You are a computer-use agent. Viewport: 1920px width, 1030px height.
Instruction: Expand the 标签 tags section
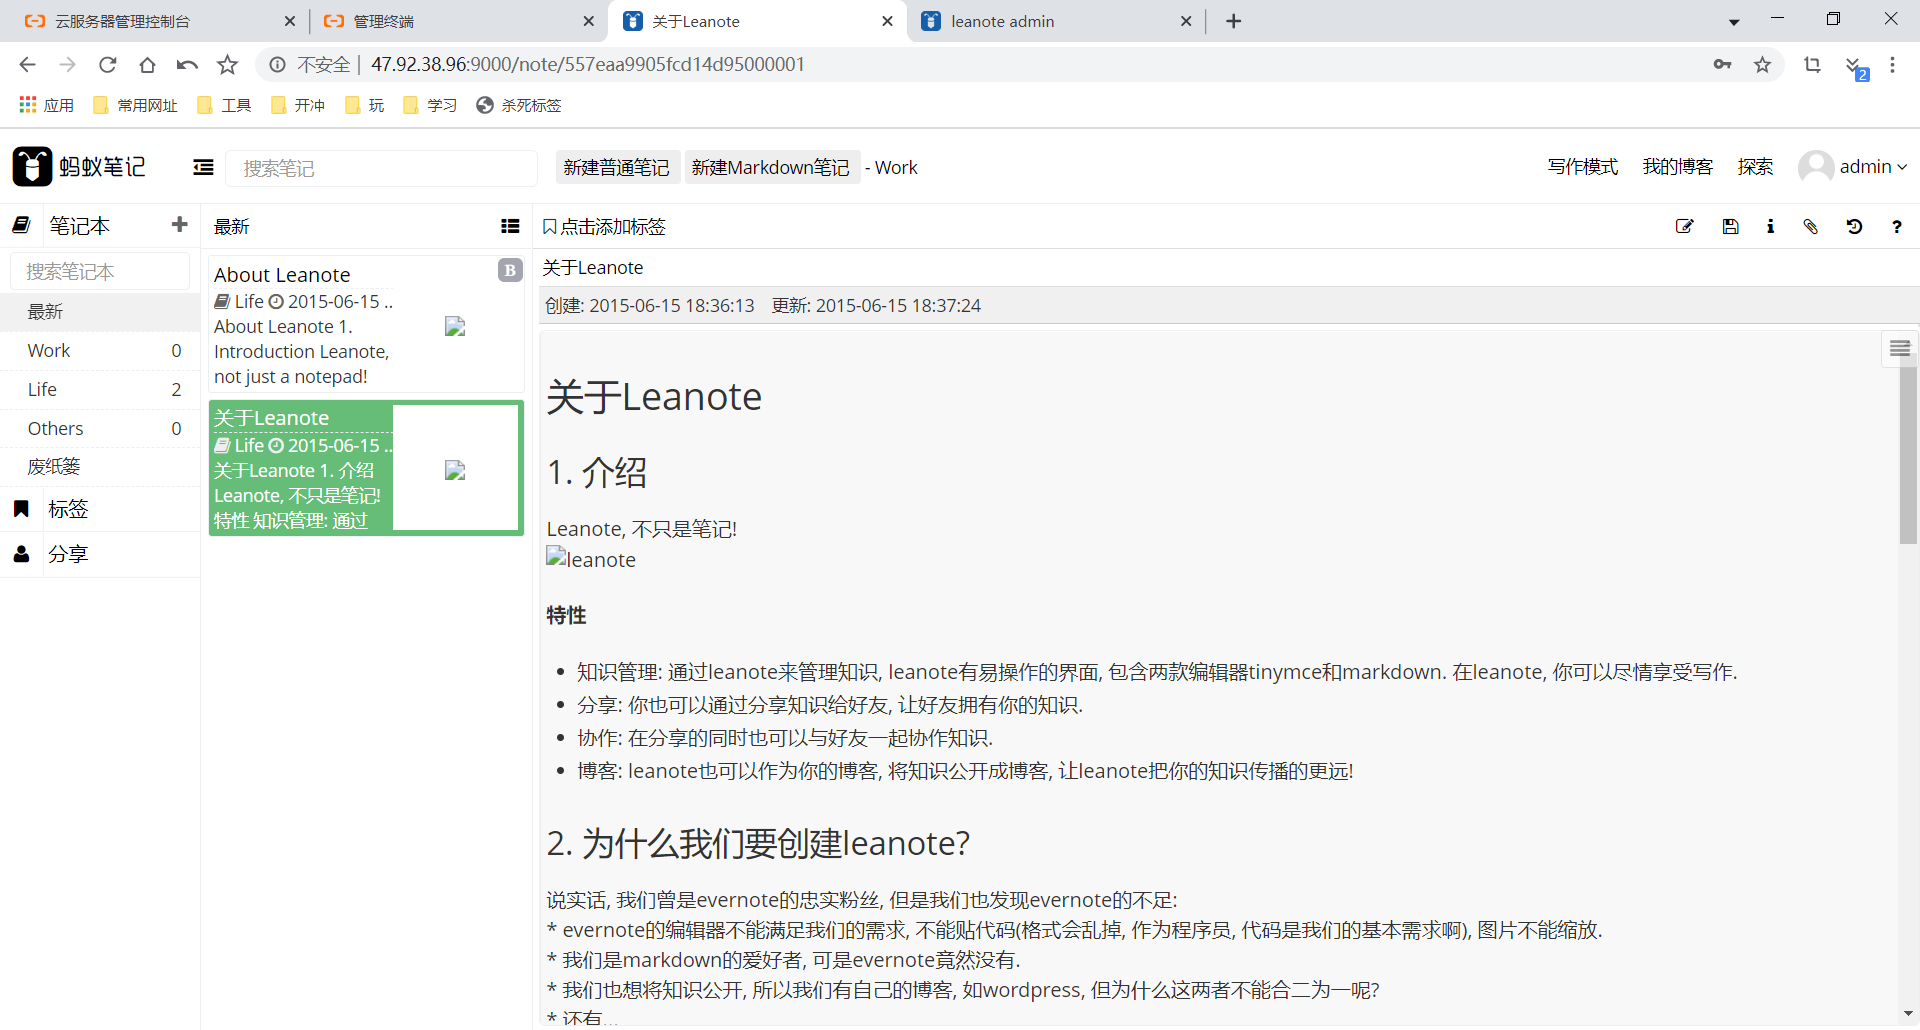[100, 509]
